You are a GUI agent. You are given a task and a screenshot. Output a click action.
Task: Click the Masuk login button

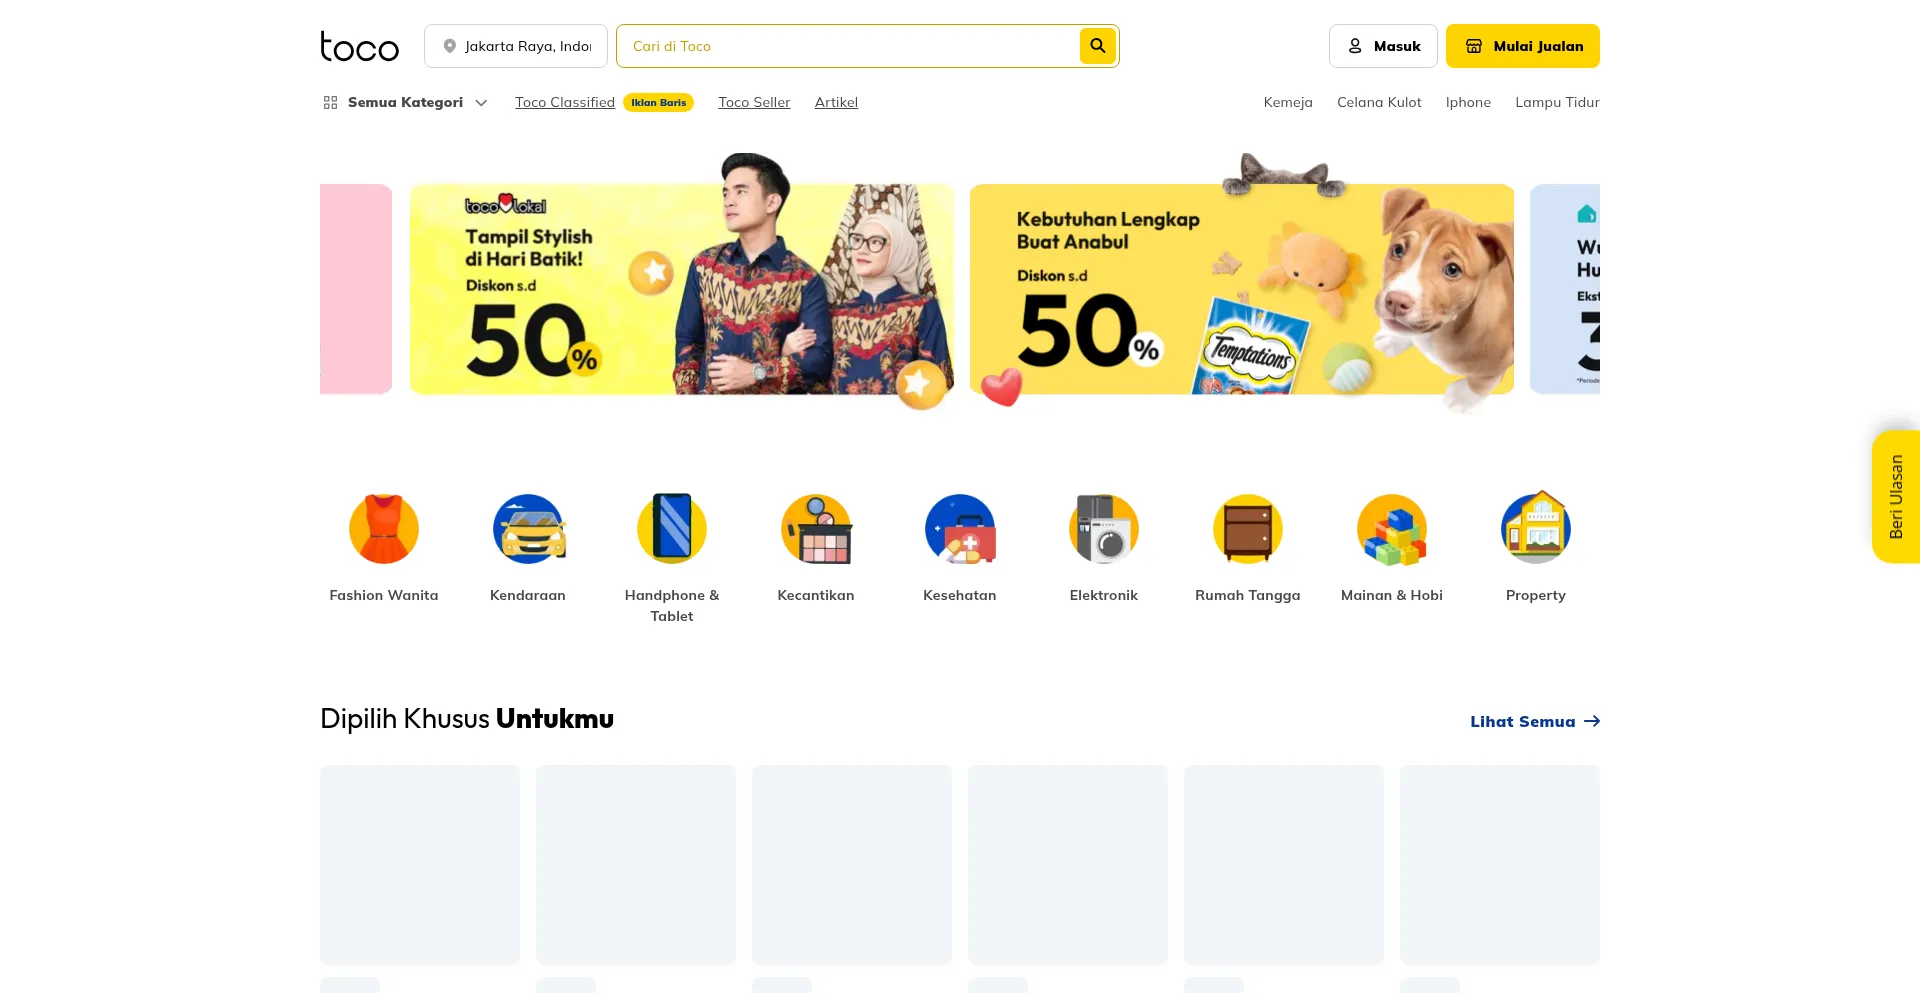[1383, 46]
